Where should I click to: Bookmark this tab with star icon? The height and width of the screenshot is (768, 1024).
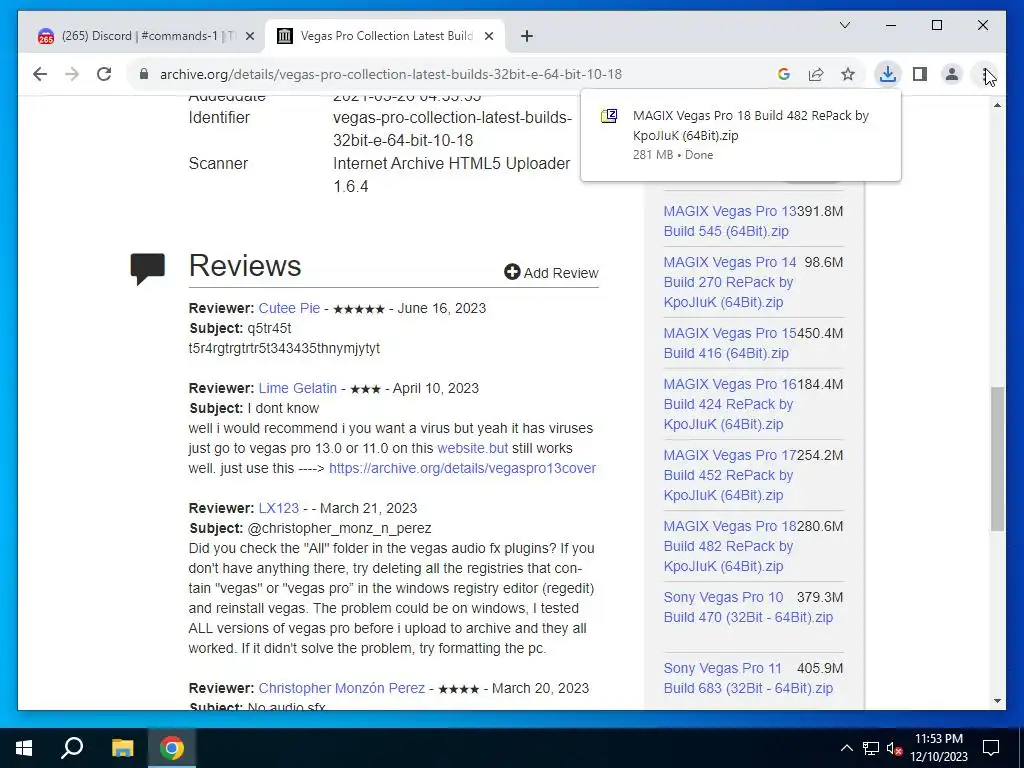point(848,74)
